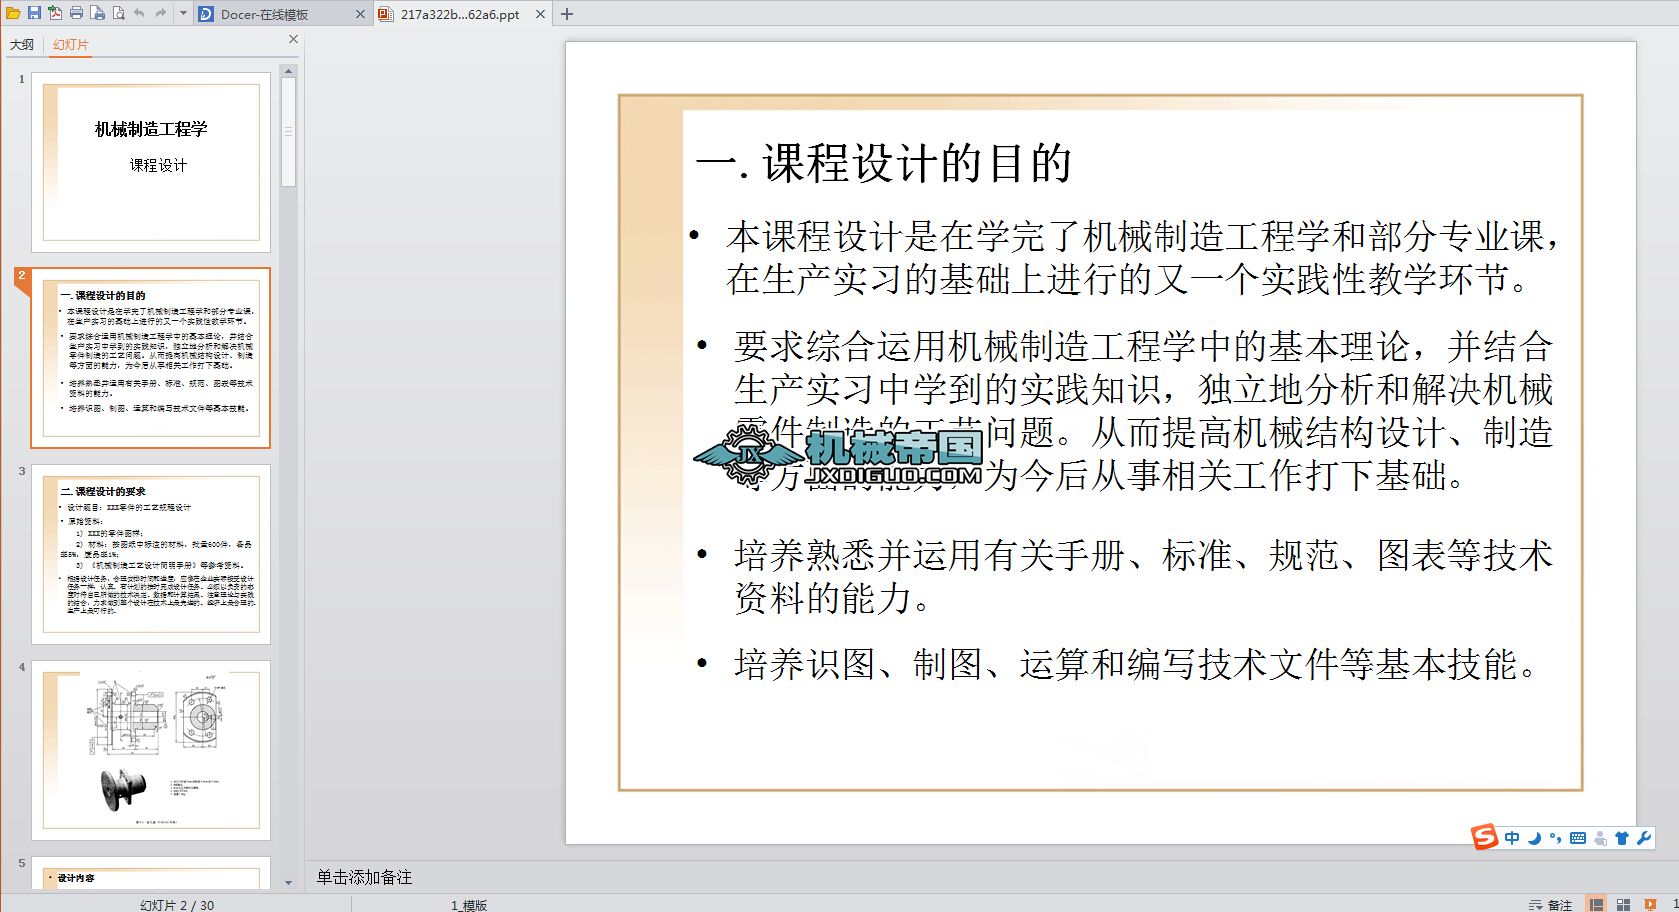Click the Sogou input method S logo
This screenshot has width=1679, height=912.
[x=1484, y=837]
